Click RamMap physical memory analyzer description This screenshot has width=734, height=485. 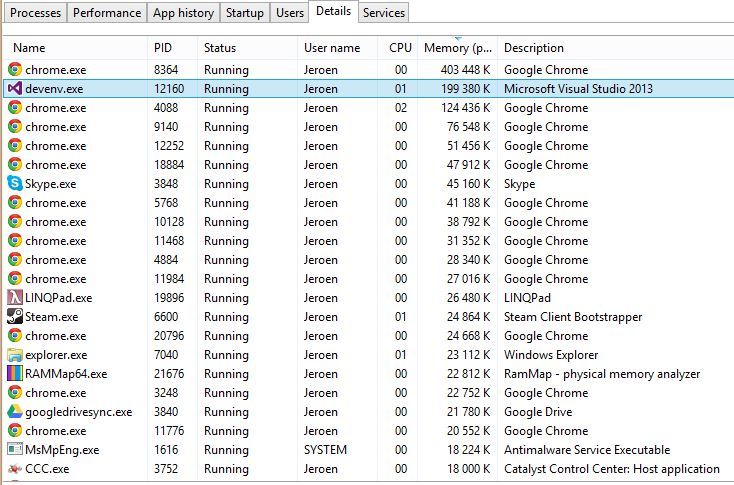tap(602, 374)
